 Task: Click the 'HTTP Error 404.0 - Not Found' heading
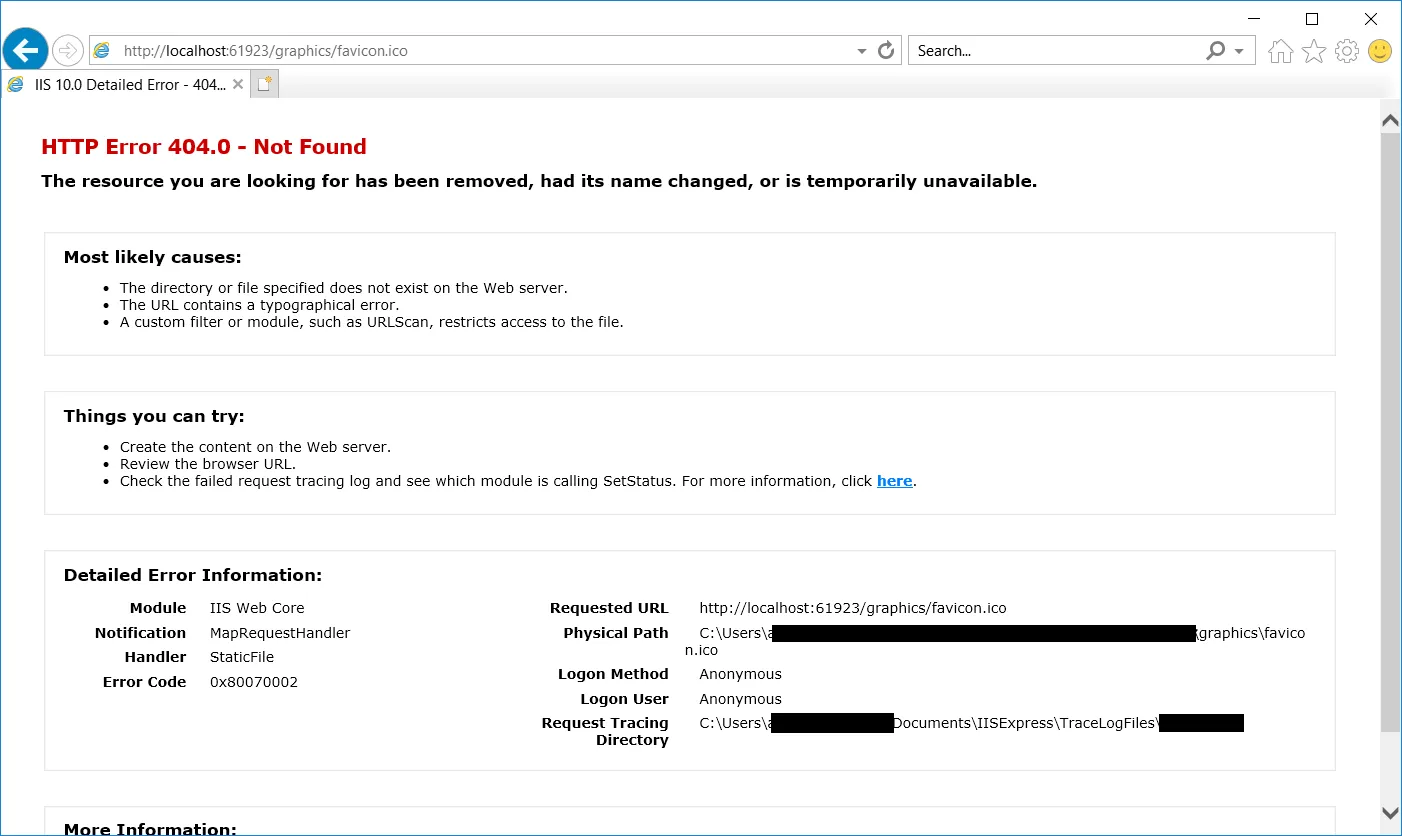(x=204, y=147)
